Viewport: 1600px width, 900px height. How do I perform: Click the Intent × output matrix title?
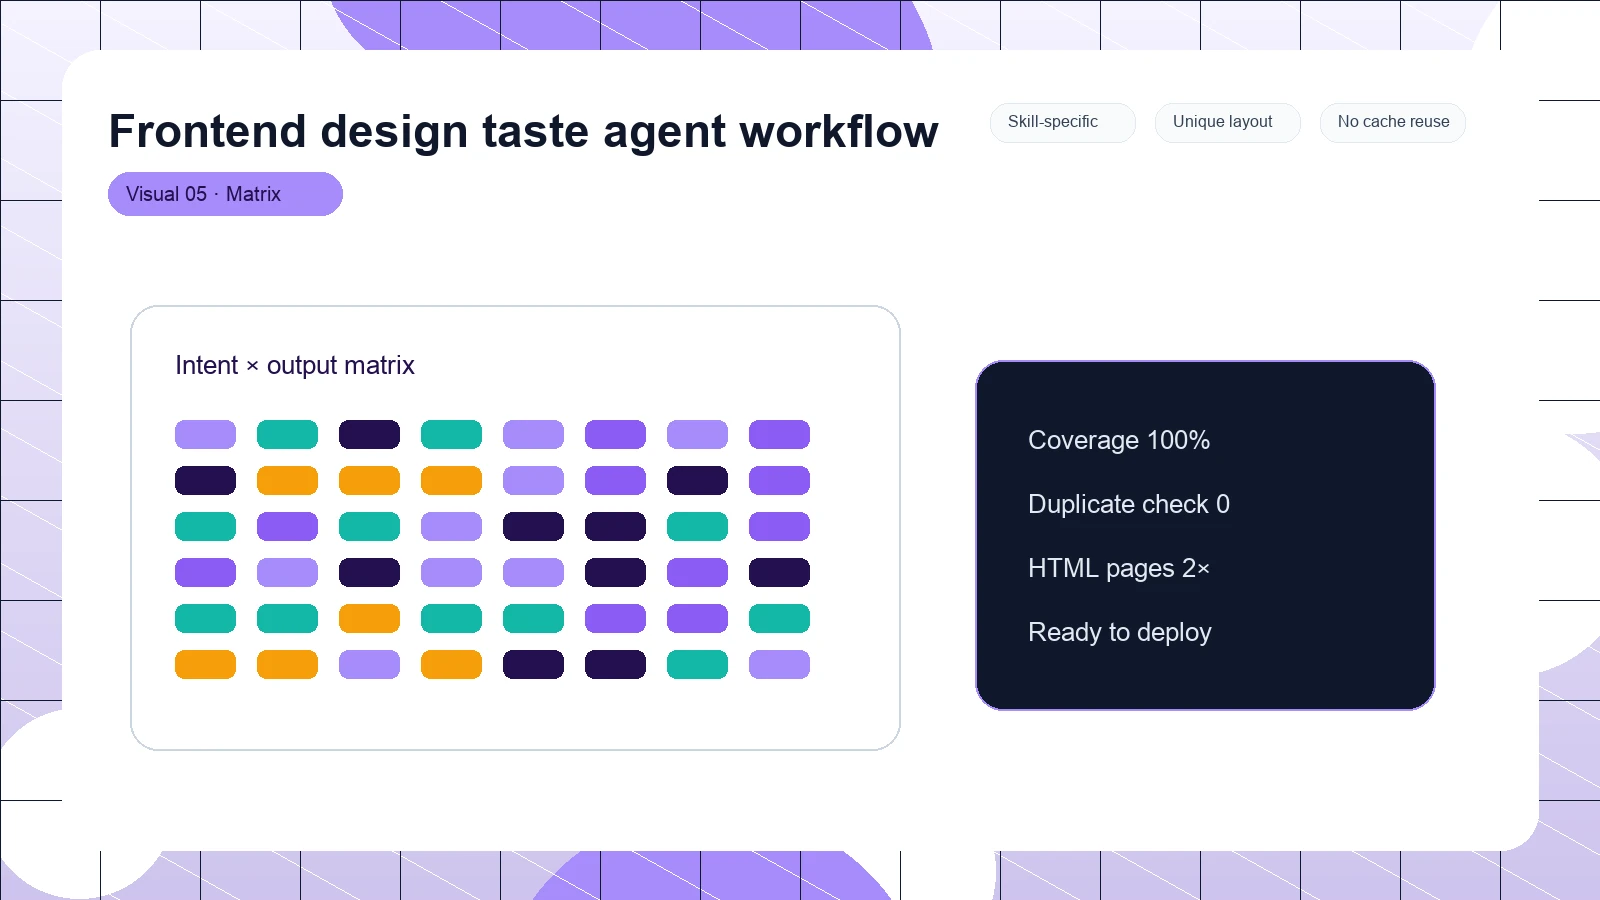(x=295, y=365)
